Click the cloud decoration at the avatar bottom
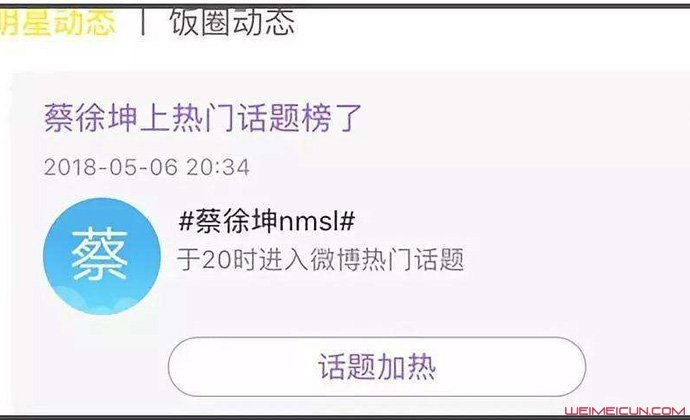Screen dimensions: 690x420 point(102,301)
